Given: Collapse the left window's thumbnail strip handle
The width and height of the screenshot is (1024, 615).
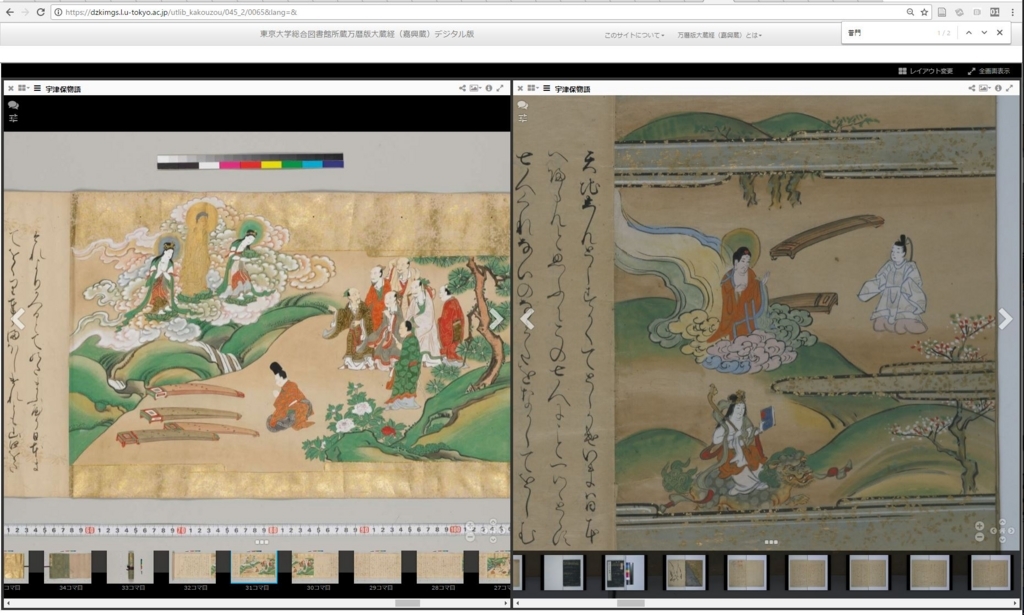Looking at the screenshot, I should (x=262, y=542).
